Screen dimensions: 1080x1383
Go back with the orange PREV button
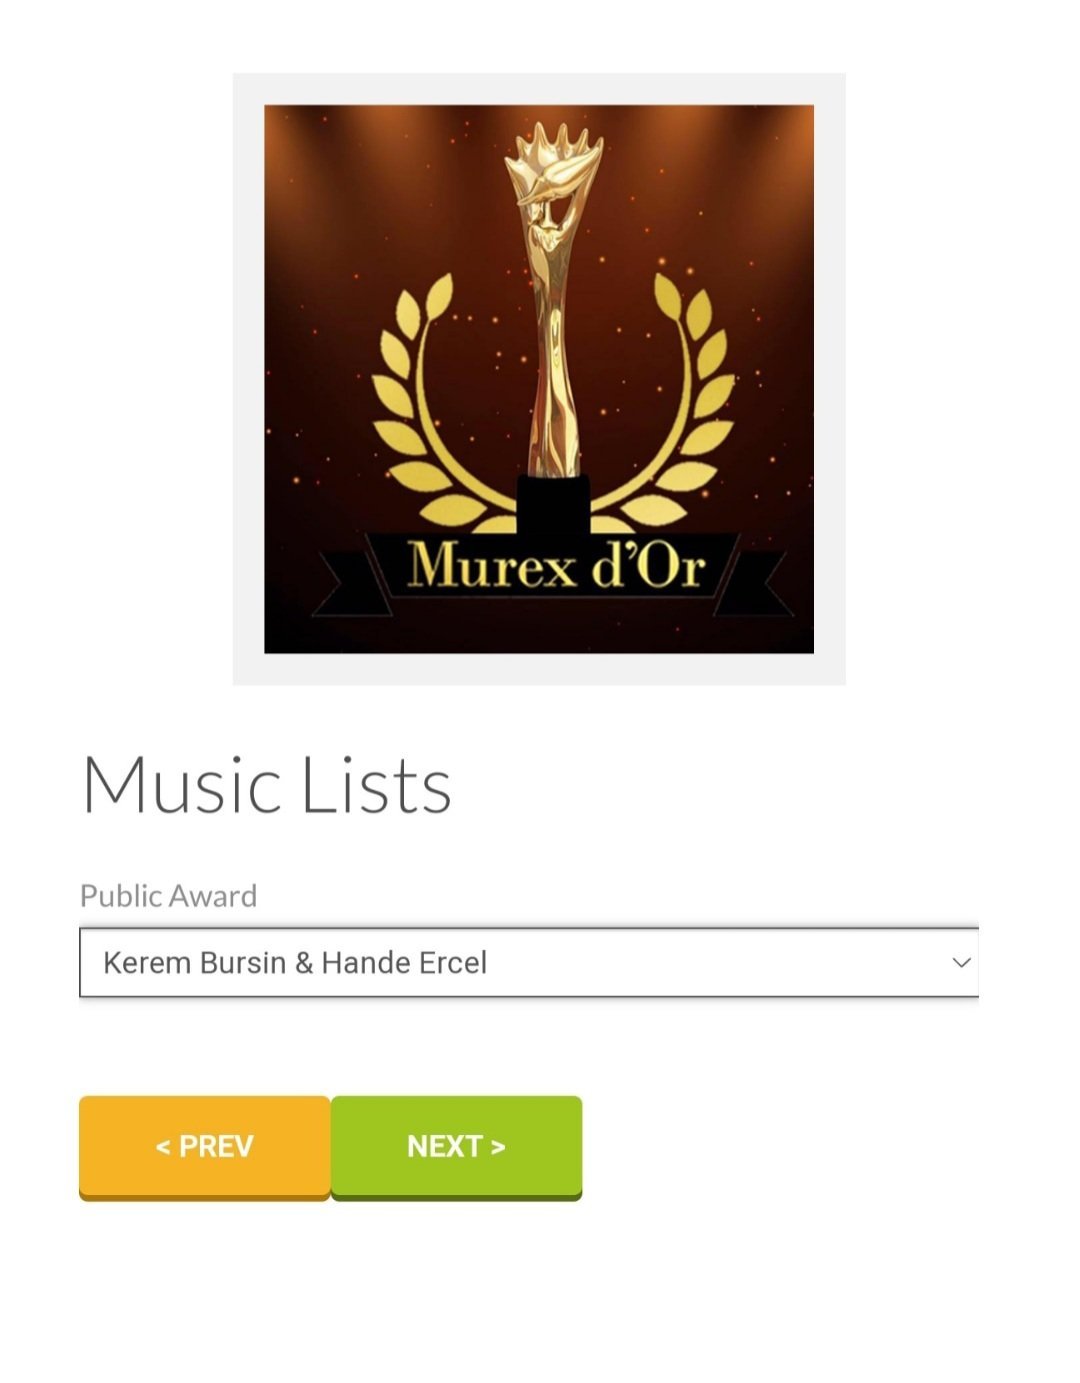[205, 1147]
